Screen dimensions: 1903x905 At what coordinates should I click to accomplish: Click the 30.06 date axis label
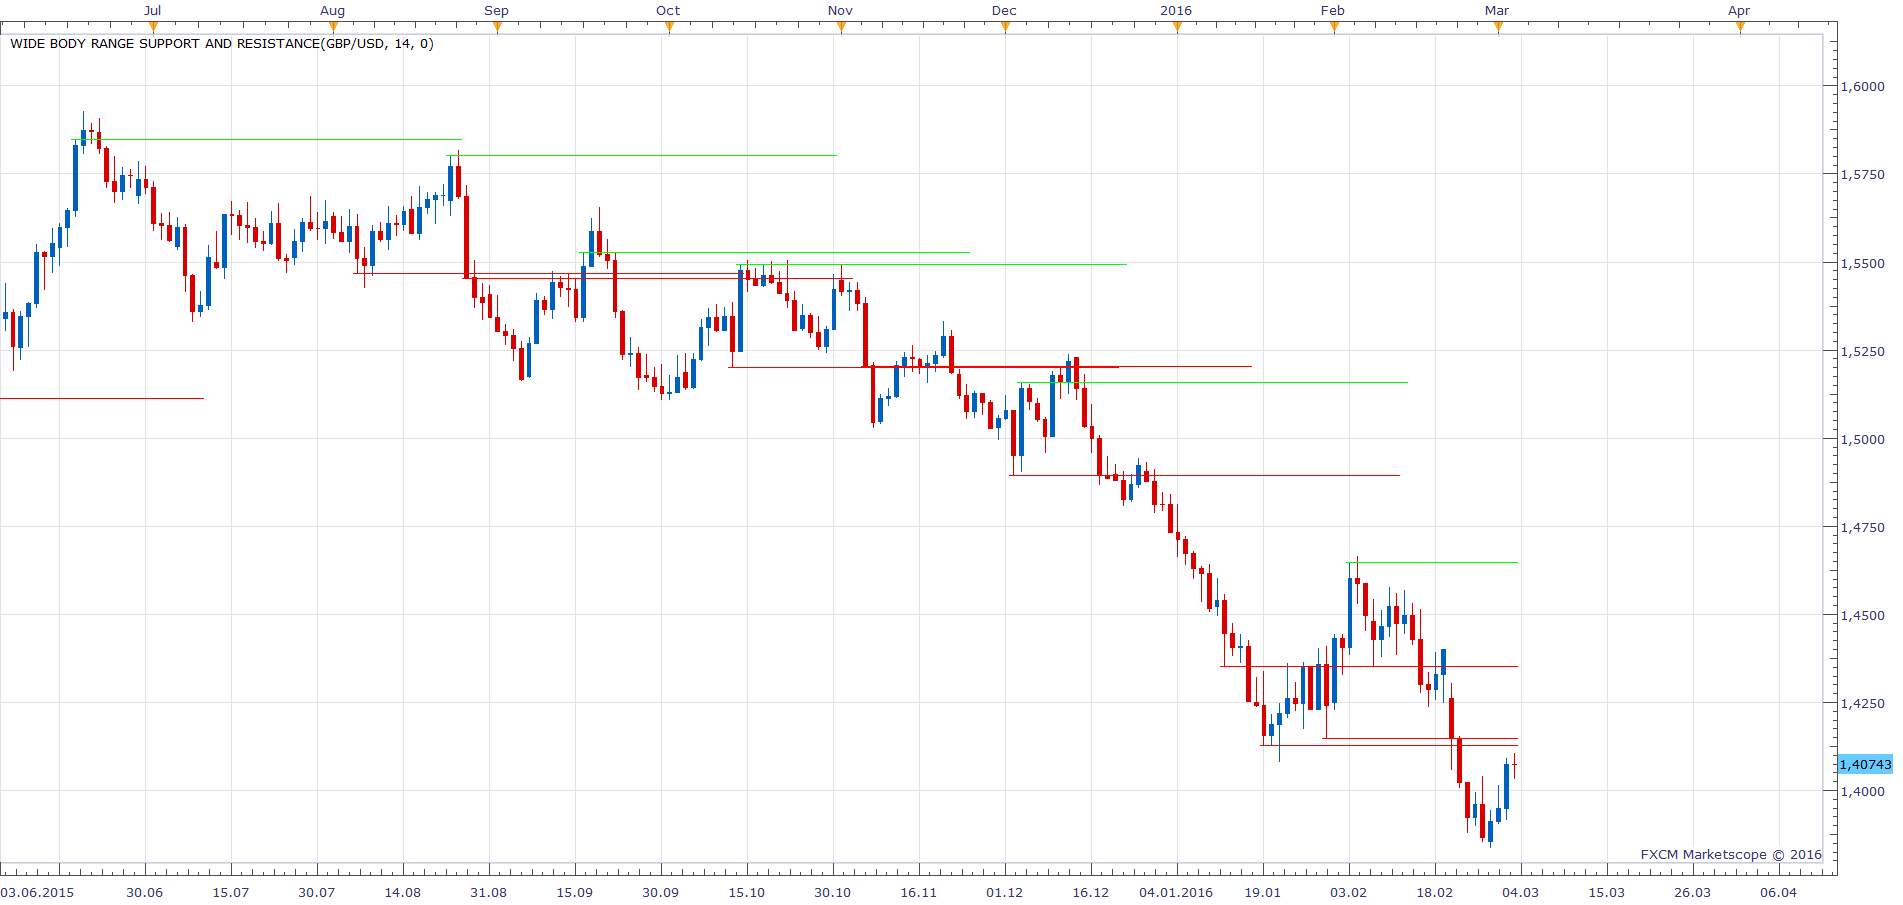tap(145, 892)
